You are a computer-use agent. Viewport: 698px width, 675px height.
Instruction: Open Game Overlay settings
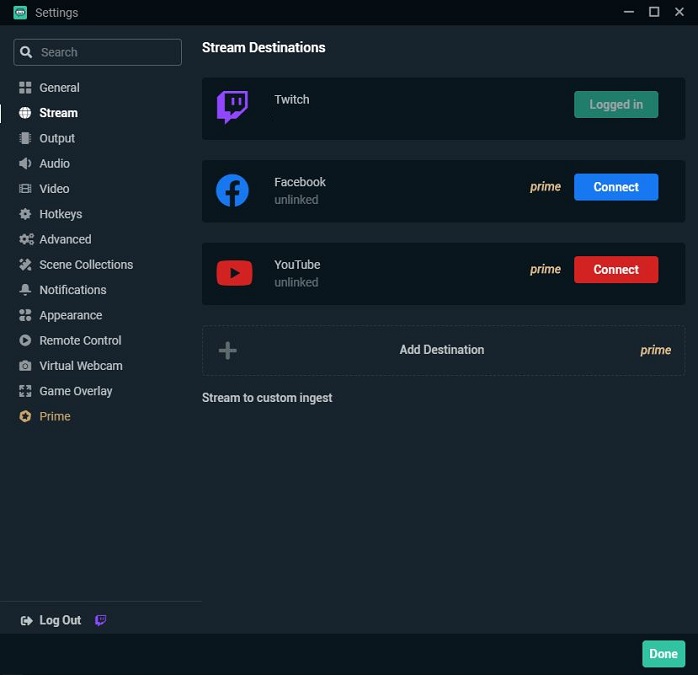click(x=76, y=391)
